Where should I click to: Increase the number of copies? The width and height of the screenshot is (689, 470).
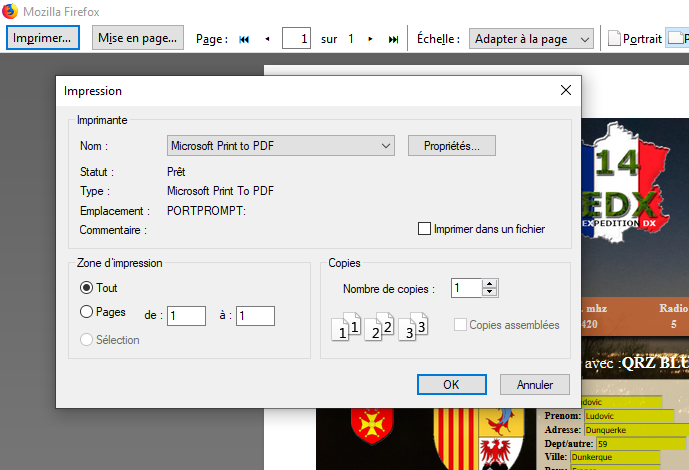[489, 284]
